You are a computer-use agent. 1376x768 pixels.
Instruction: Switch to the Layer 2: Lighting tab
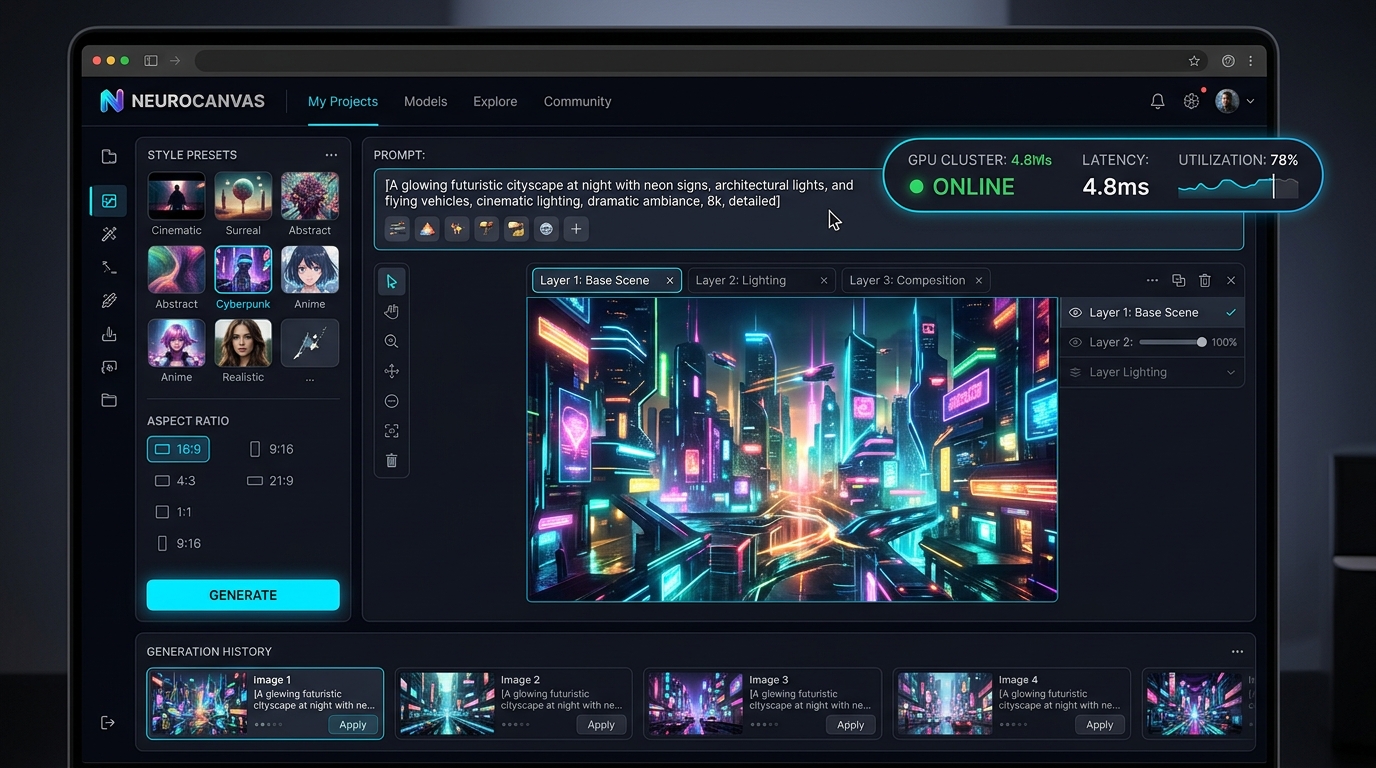tap(761, 281)
